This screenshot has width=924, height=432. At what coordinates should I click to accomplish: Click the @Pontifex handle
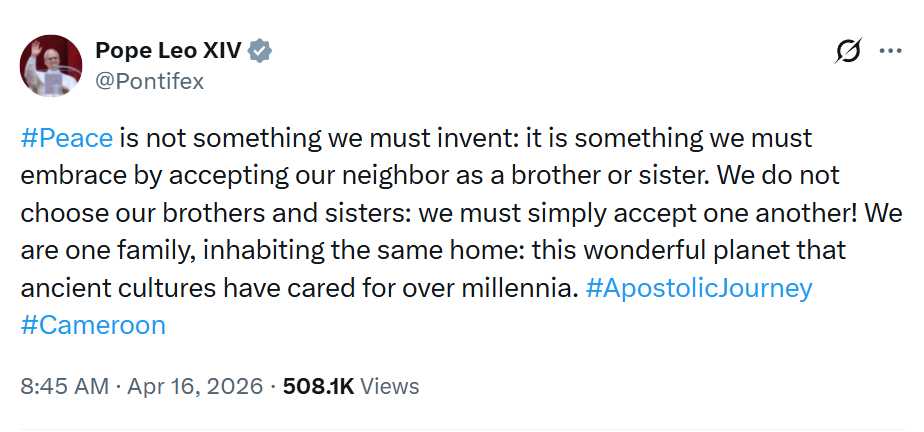click(x=148, y=82)
